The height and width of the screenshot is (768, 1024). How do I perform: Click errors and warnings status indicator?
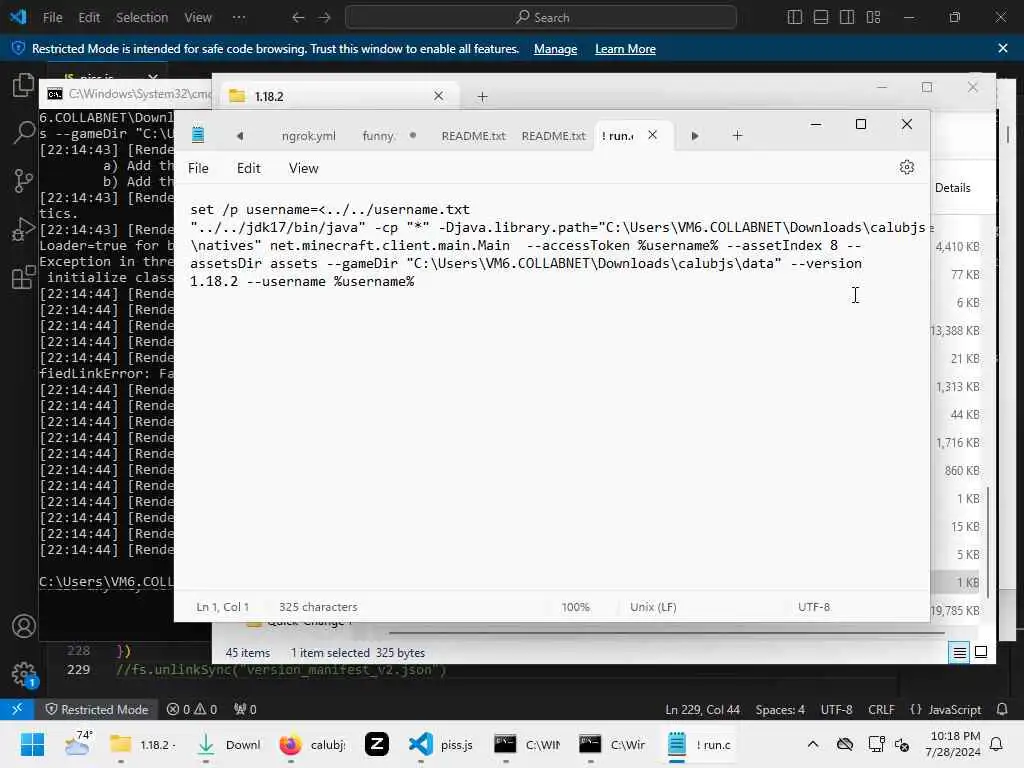coord(192,709)
